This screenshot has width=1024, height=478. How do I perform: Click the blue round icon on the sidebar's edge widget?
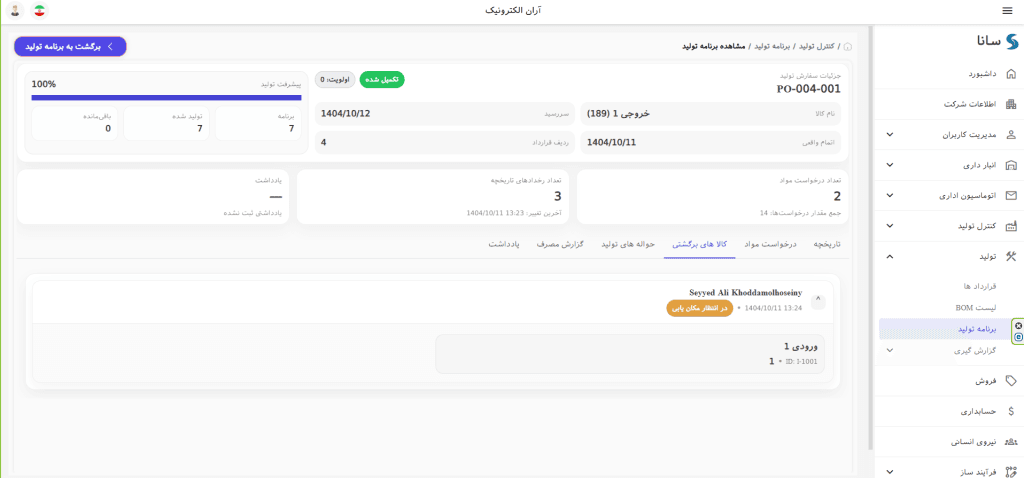pyautogui.click(x=1018, y=336)
